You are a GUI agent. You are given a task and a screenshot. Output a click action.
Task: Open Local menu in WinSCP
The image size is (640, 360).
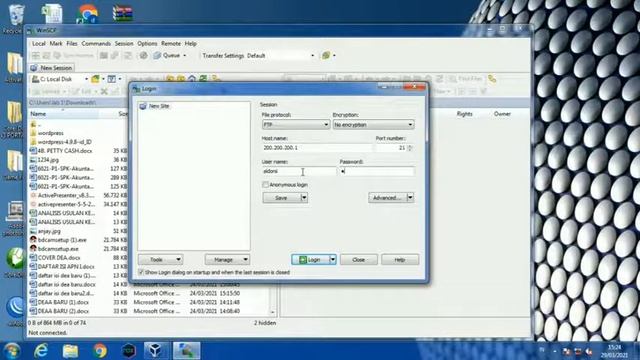click(x=39, y=43)
